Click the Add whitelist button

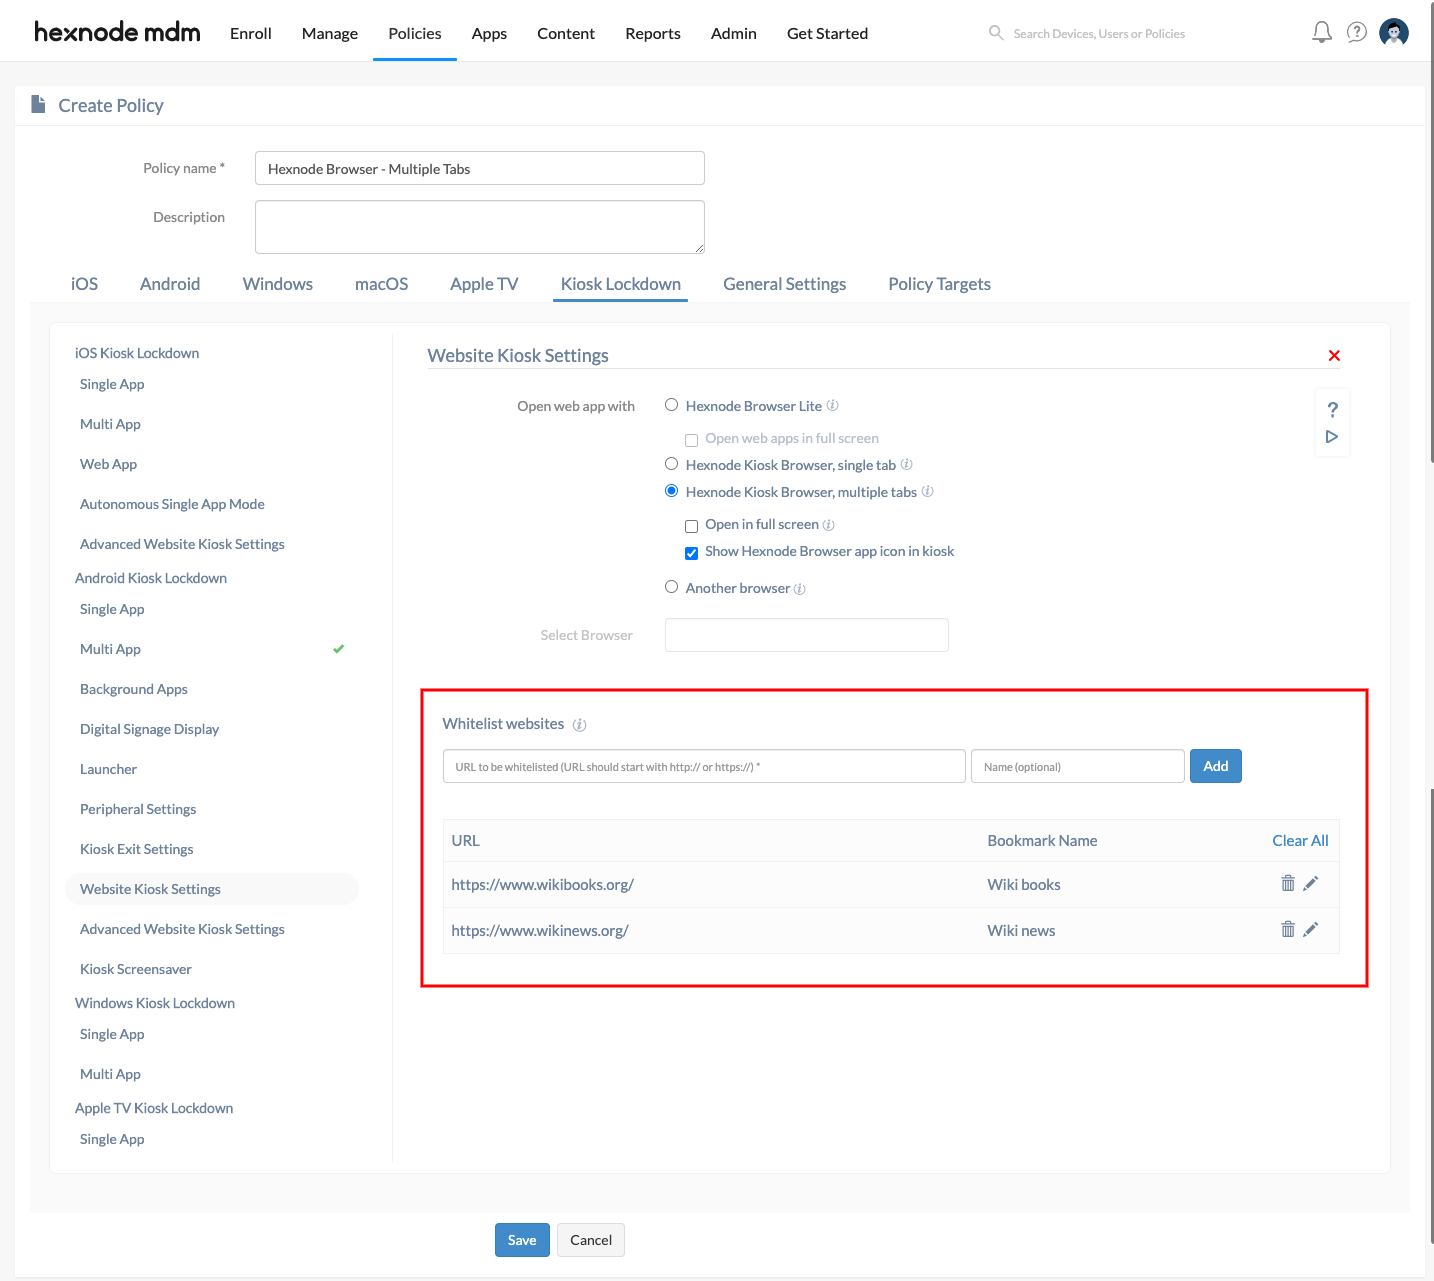(x=1216, y=766)
